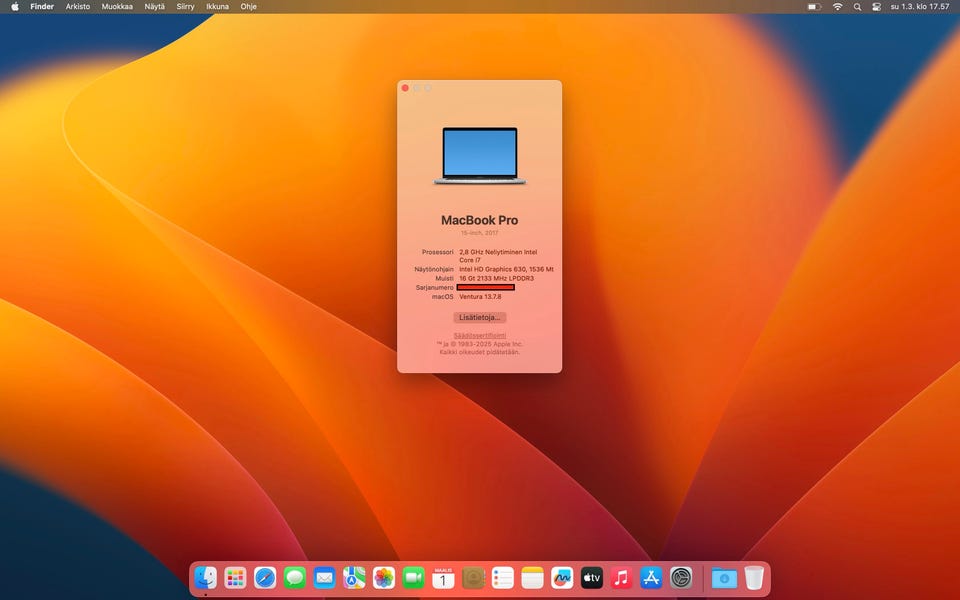Click '16 Gt 2133 MHz LPDDR3' memory value
Image resolution: width=960 pixels, height=600 pixels.
497,279
